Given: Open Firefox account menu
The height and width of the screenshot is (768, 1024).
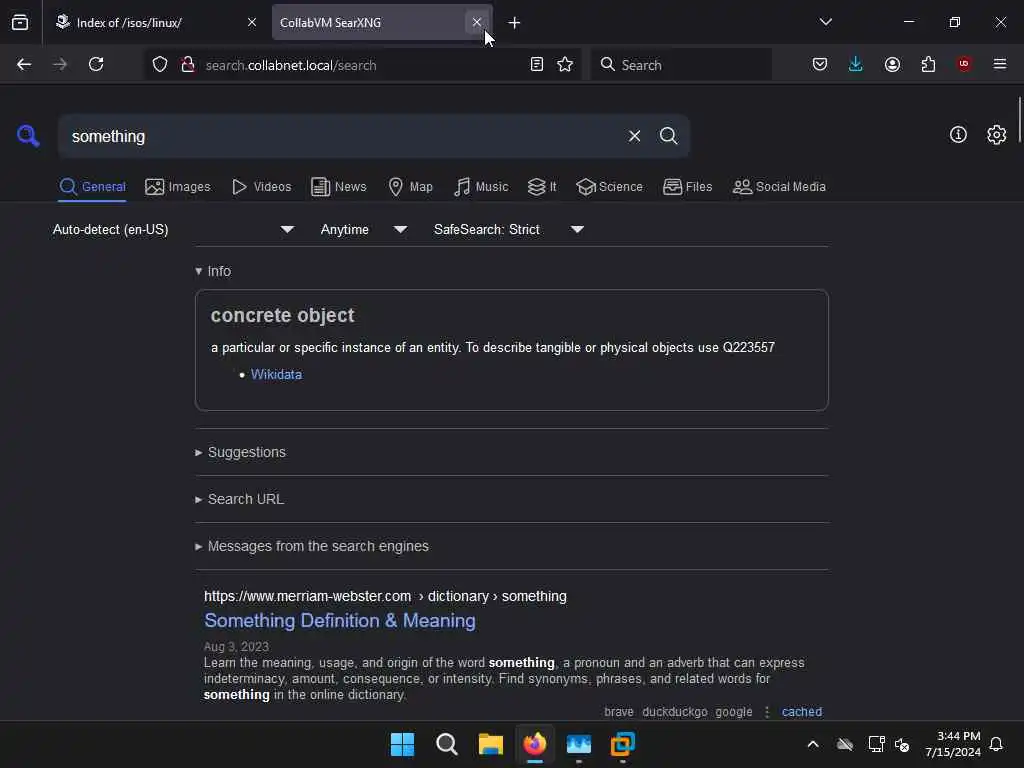Looking at the screenshot, I should (892, 64).
